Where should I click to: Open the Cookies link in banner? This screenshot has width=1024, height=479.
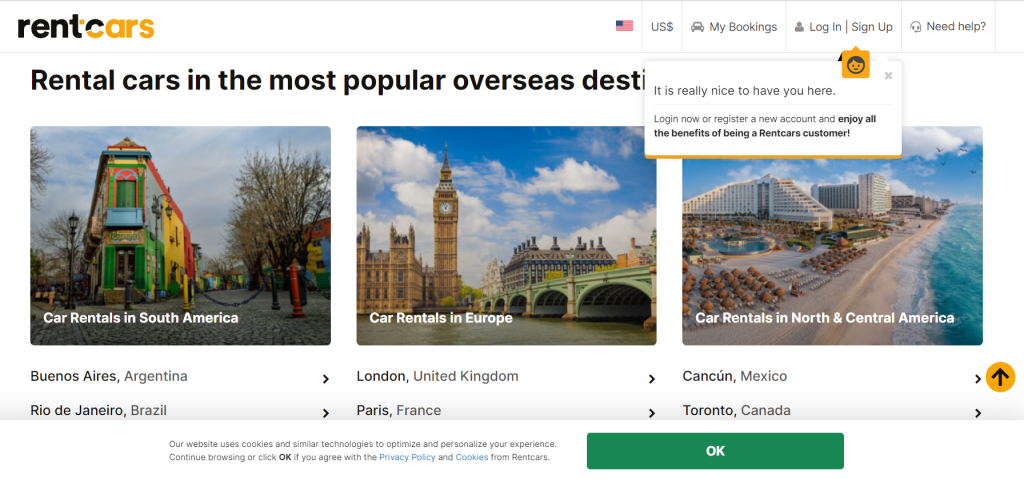(472, 457)
